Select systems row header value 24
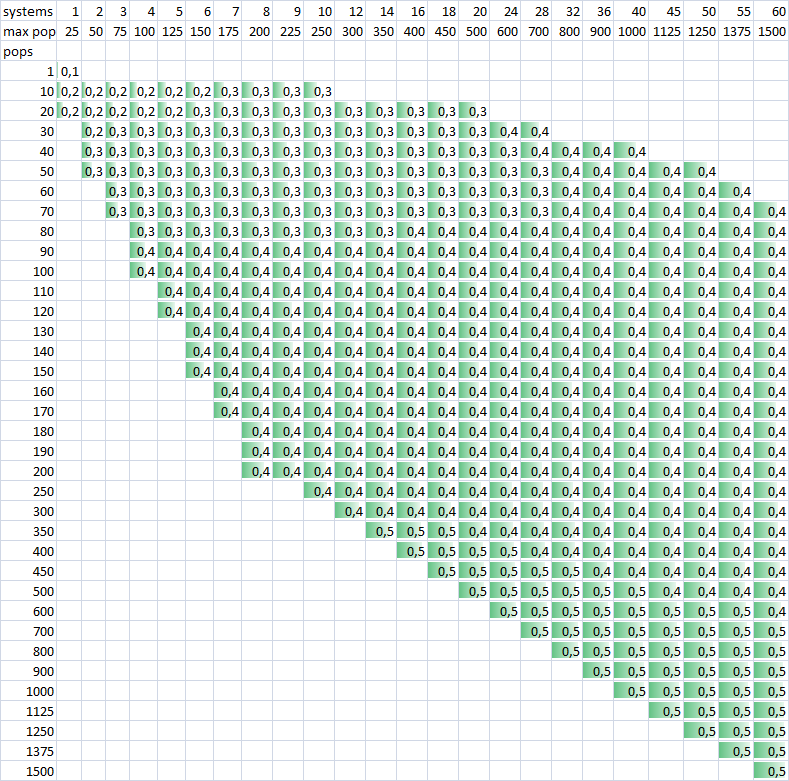 click(505, 11)
